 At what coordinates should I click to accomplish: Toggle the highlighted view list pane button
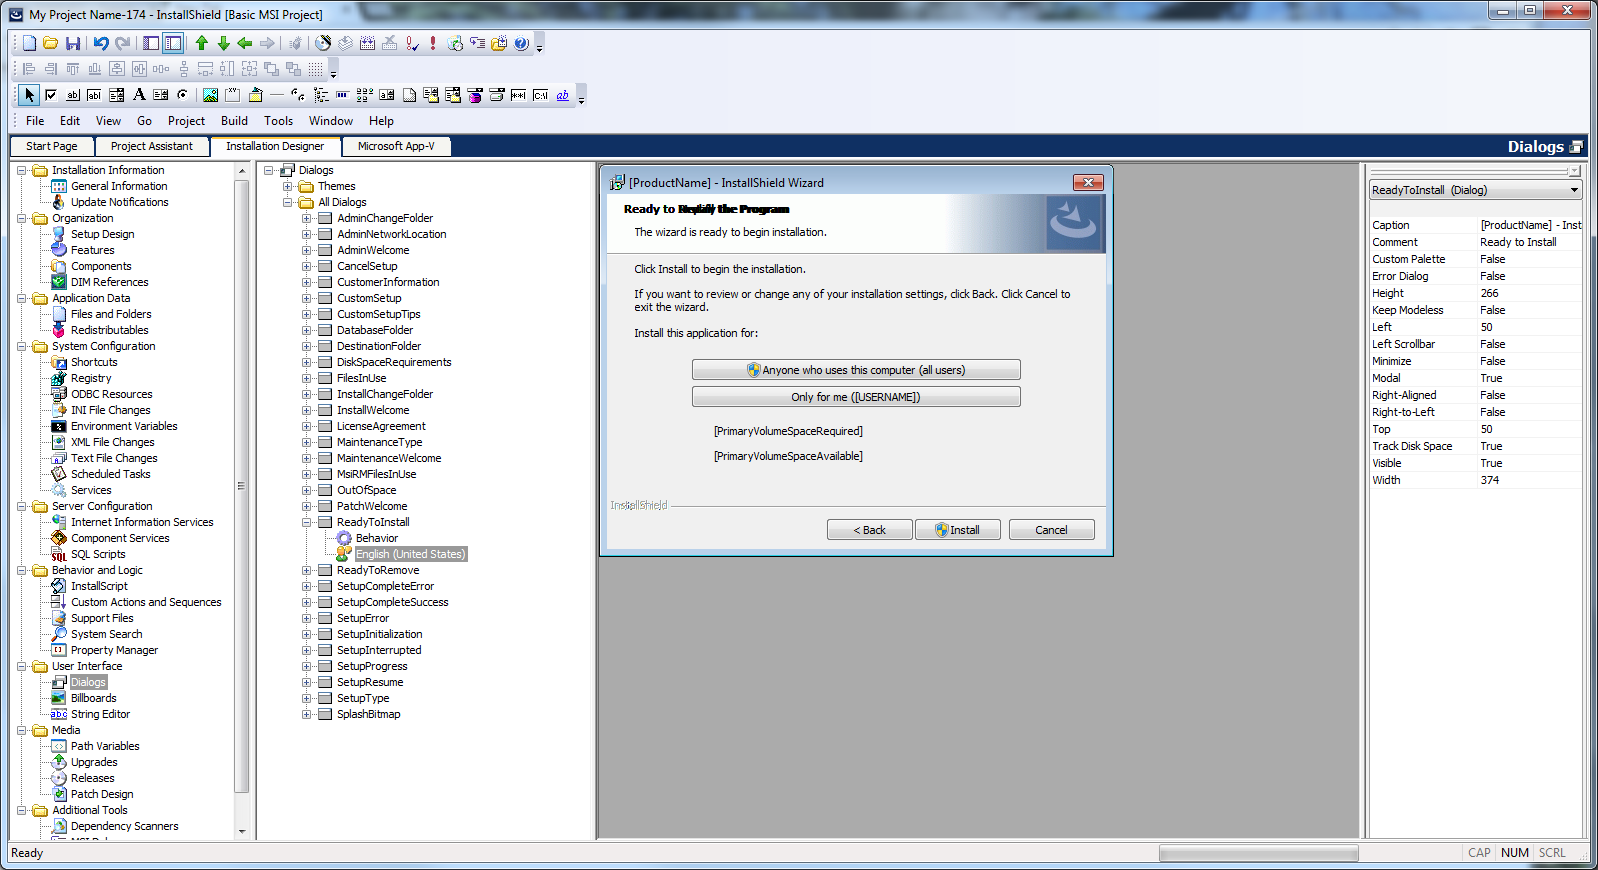173,43
